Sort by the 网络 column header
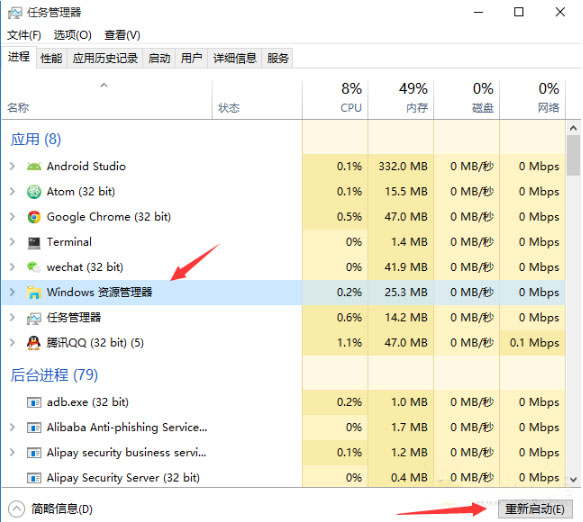 point(532,100)
